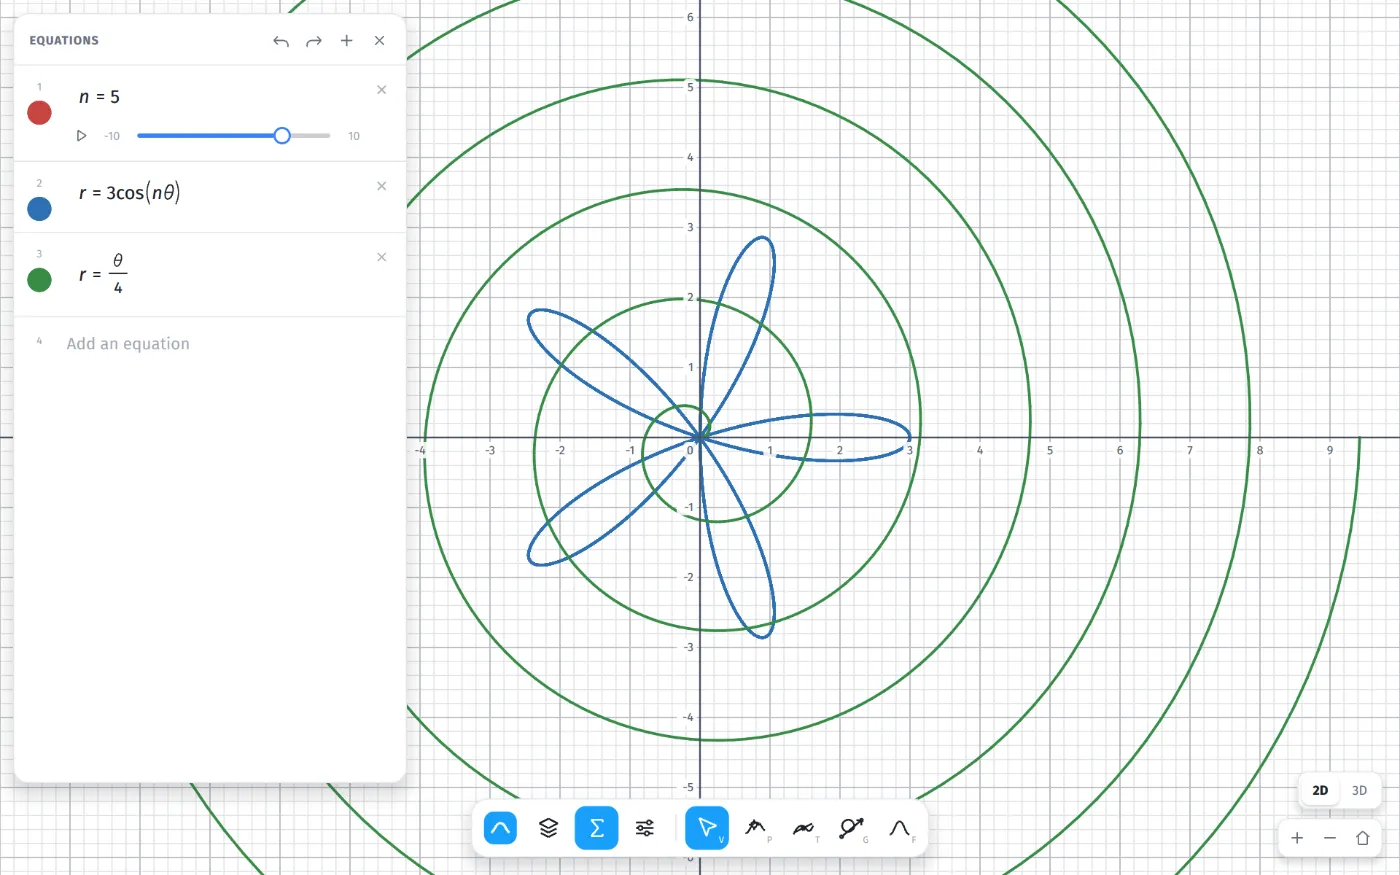1400x875 pixels.
Task: Delete the n = 5 equation
Action: point(381,90)
